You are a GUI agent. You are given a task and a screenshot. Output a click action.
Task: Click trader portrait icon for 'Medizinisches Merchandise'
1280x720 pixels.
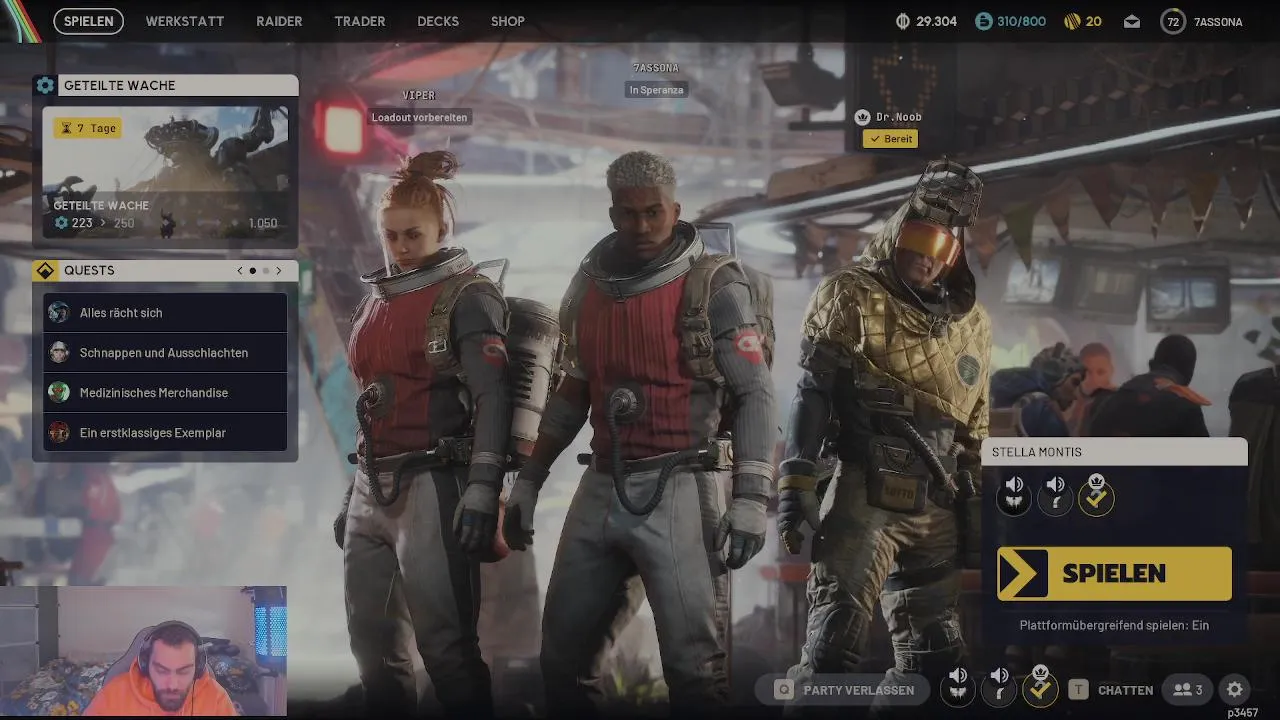click(59, 392)
